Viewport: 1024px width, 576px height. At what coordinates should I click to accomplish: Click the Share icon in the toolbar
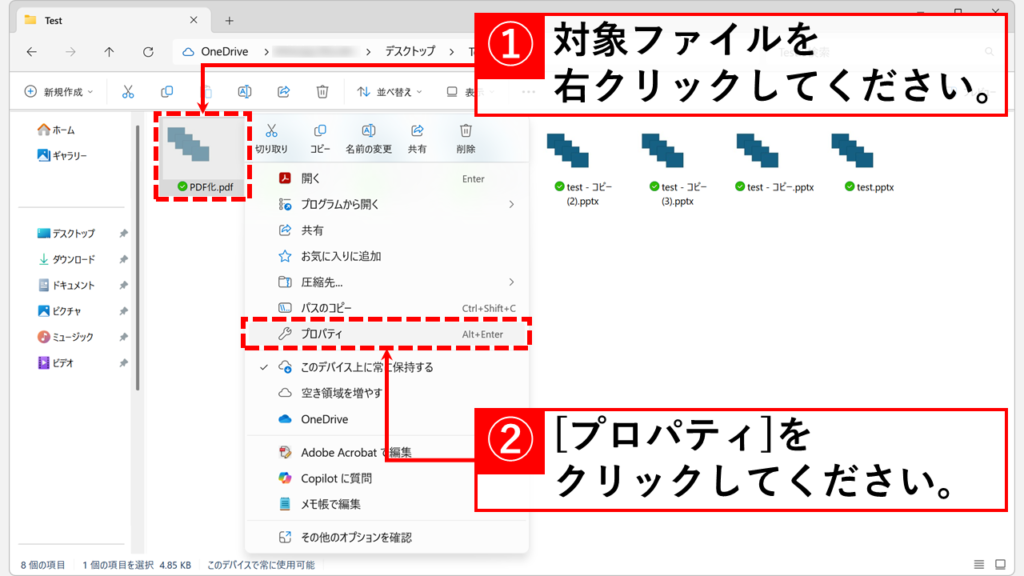pyautogui.click(x=283, y=92)
